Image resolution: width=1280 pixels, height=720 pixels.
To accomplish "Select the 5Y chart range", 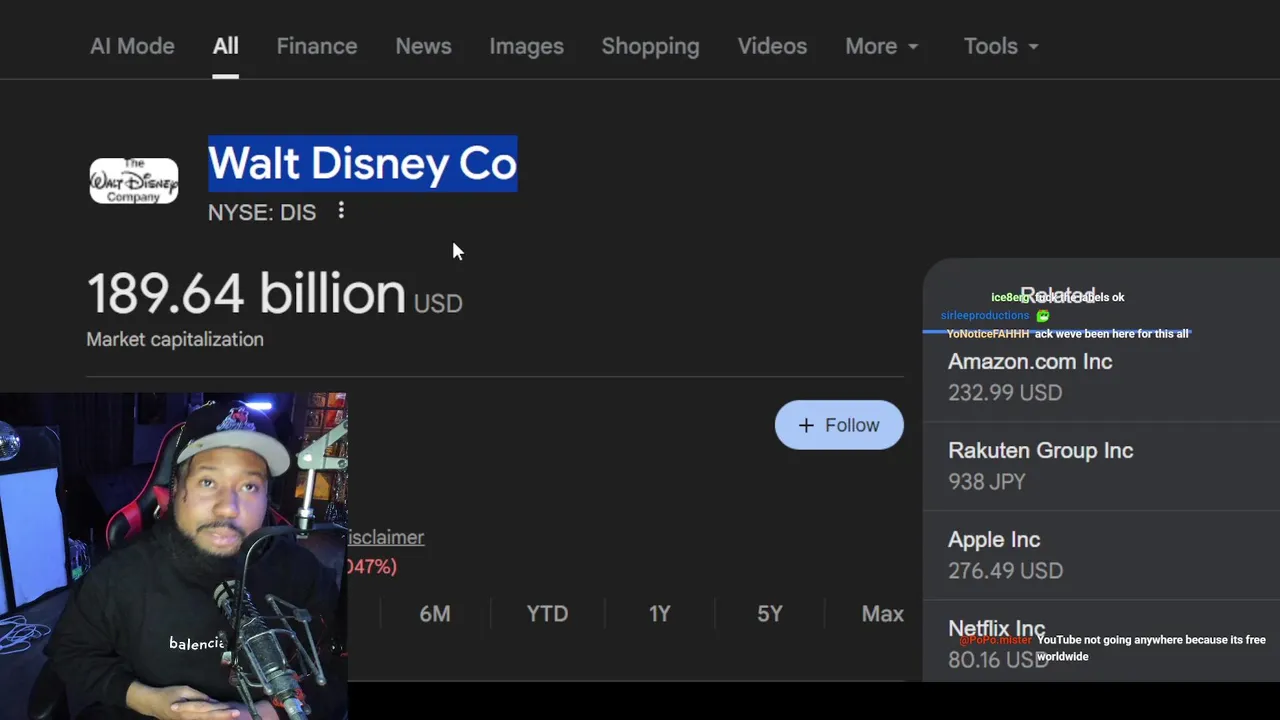I will pyautogui.click(x=770, y=614).
